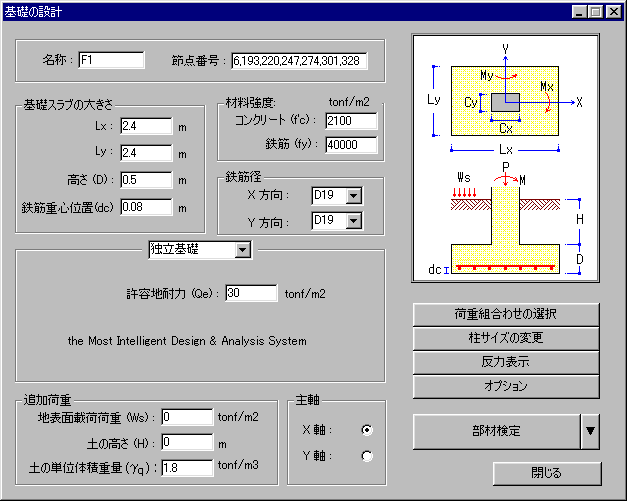Select the Y 軸 radio button
The height and width of the screenshot is (501, 627).
coord(367,456)
